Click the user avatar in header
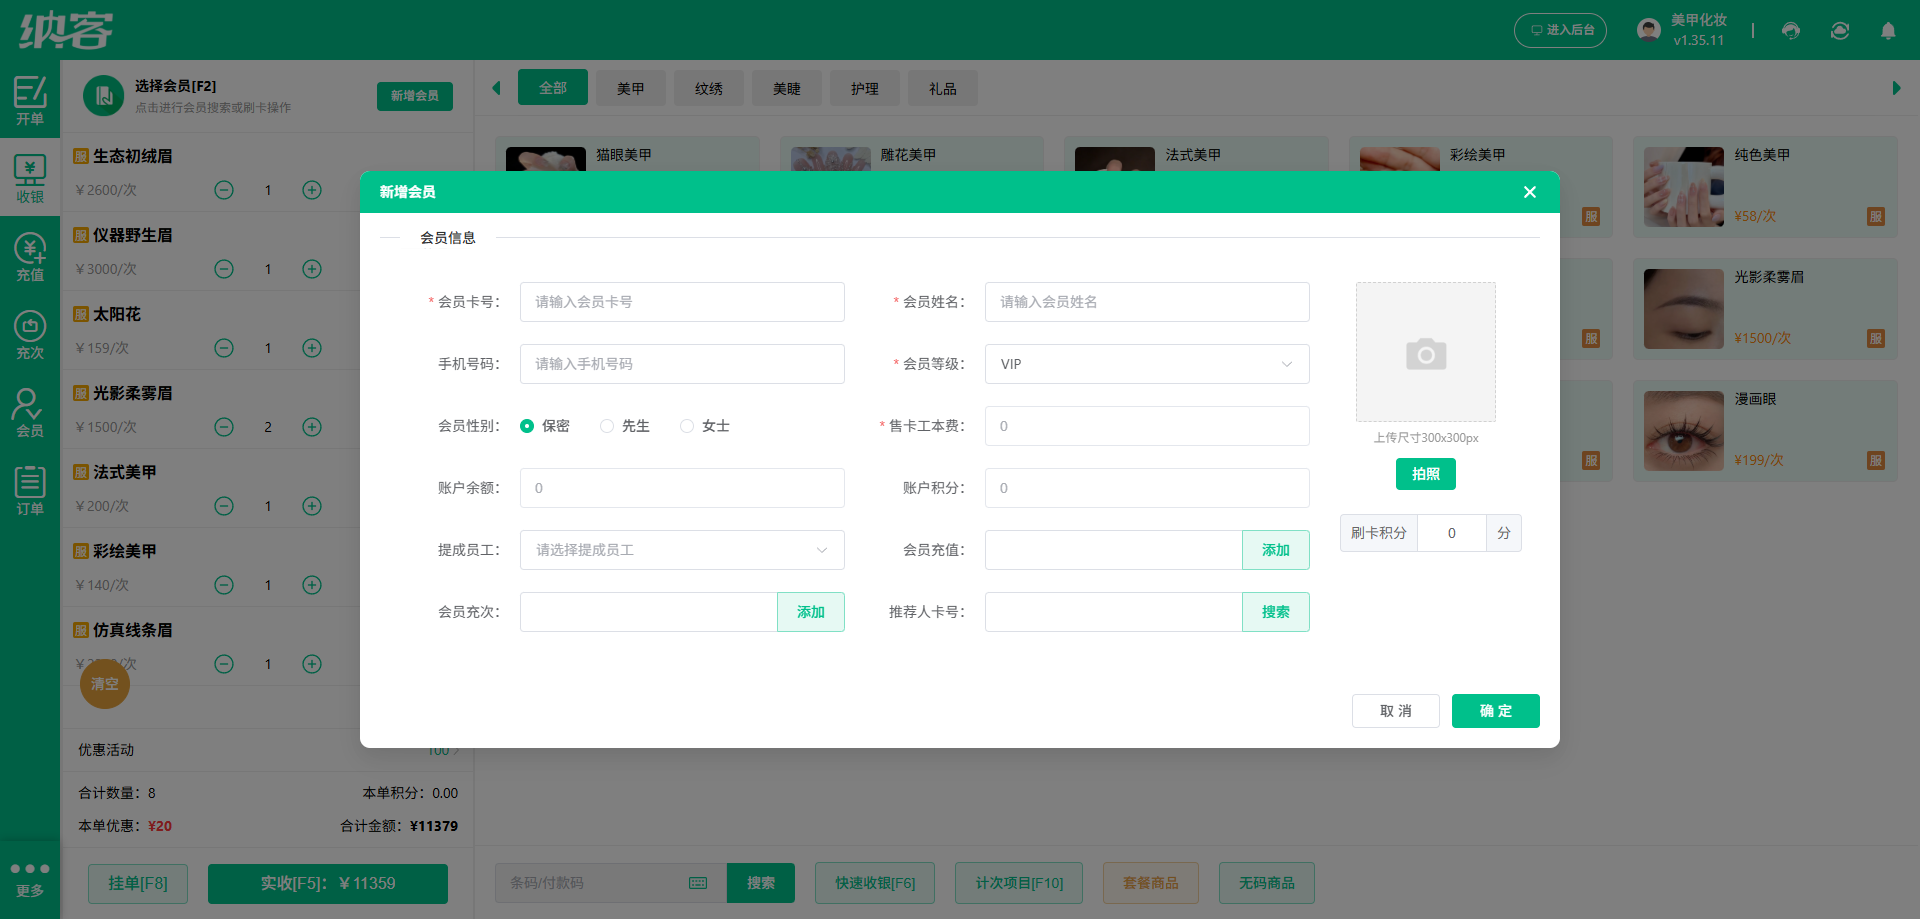Image resolution: width=1920 pixels, height=919 pixels. (1649, 30)
